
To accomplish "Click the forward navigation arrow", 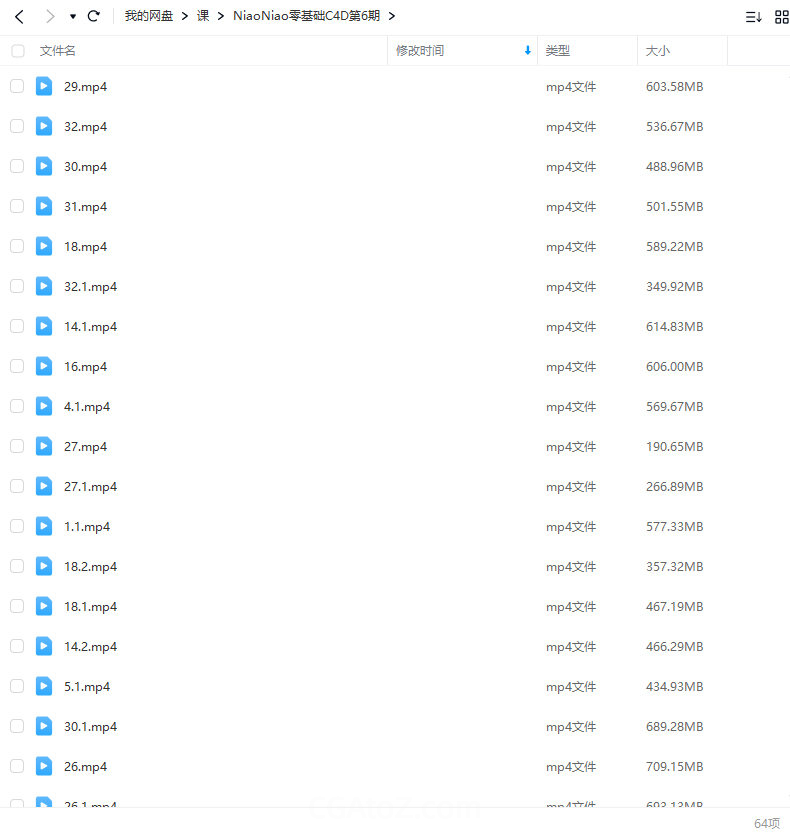I will tap(49, 16).
